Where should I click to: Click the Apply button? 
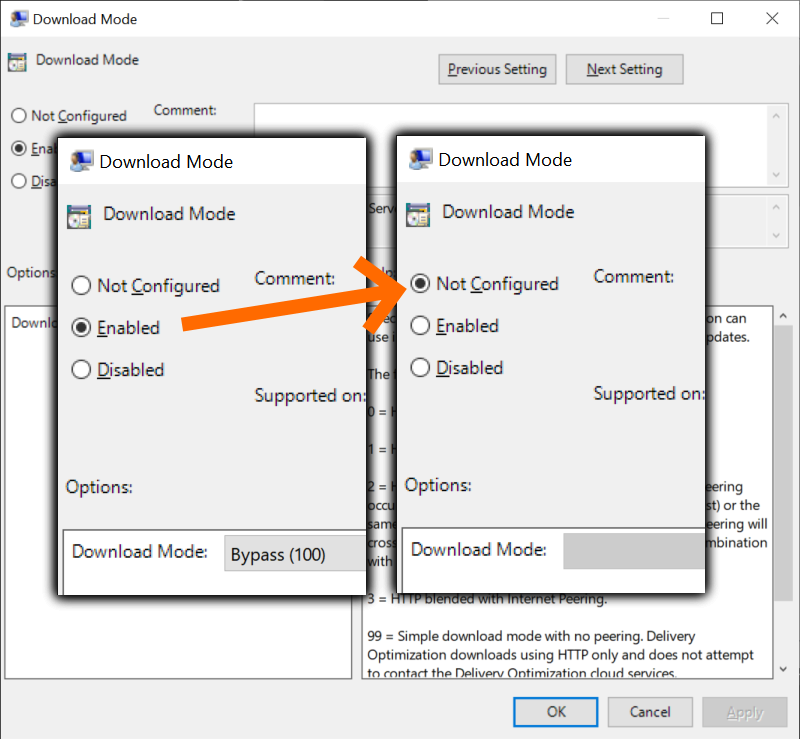(745, 712)
